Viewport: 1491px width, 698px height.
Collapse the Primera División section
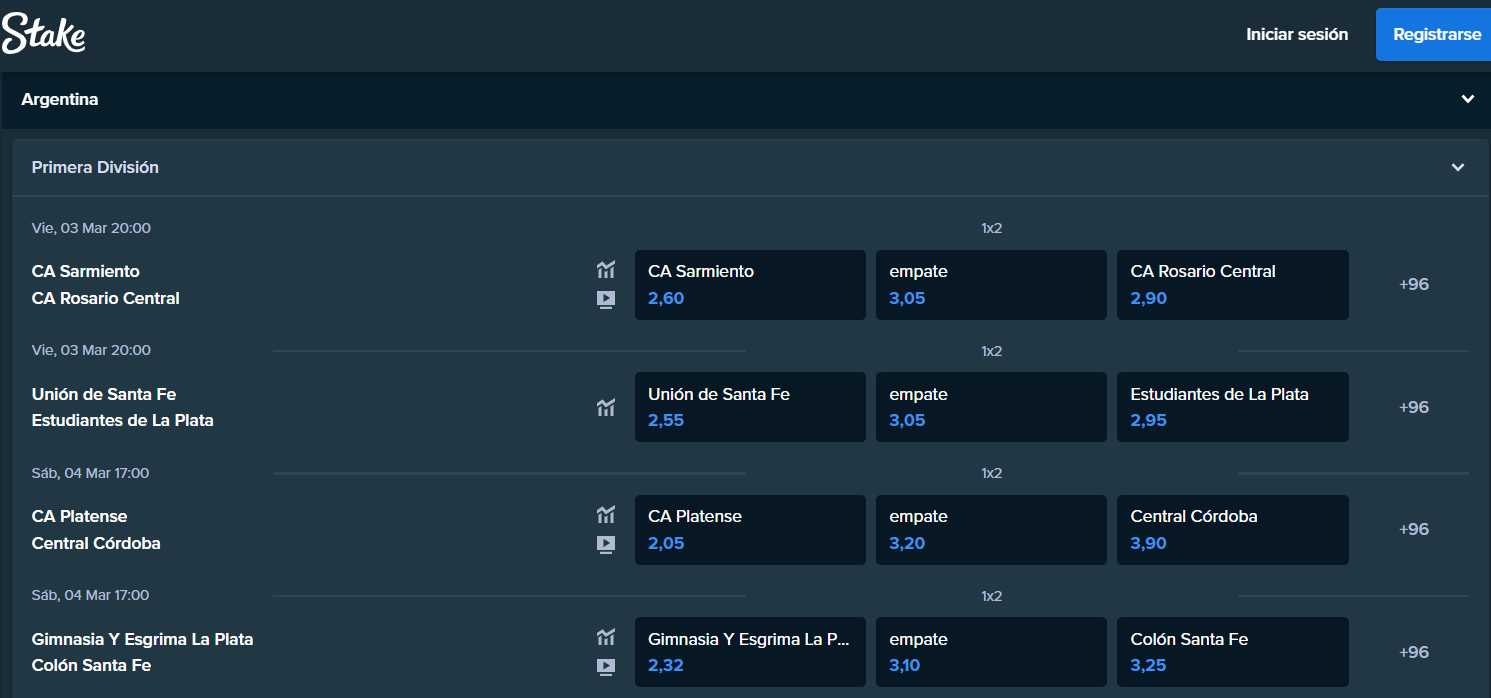click(x=1458, y=167)
